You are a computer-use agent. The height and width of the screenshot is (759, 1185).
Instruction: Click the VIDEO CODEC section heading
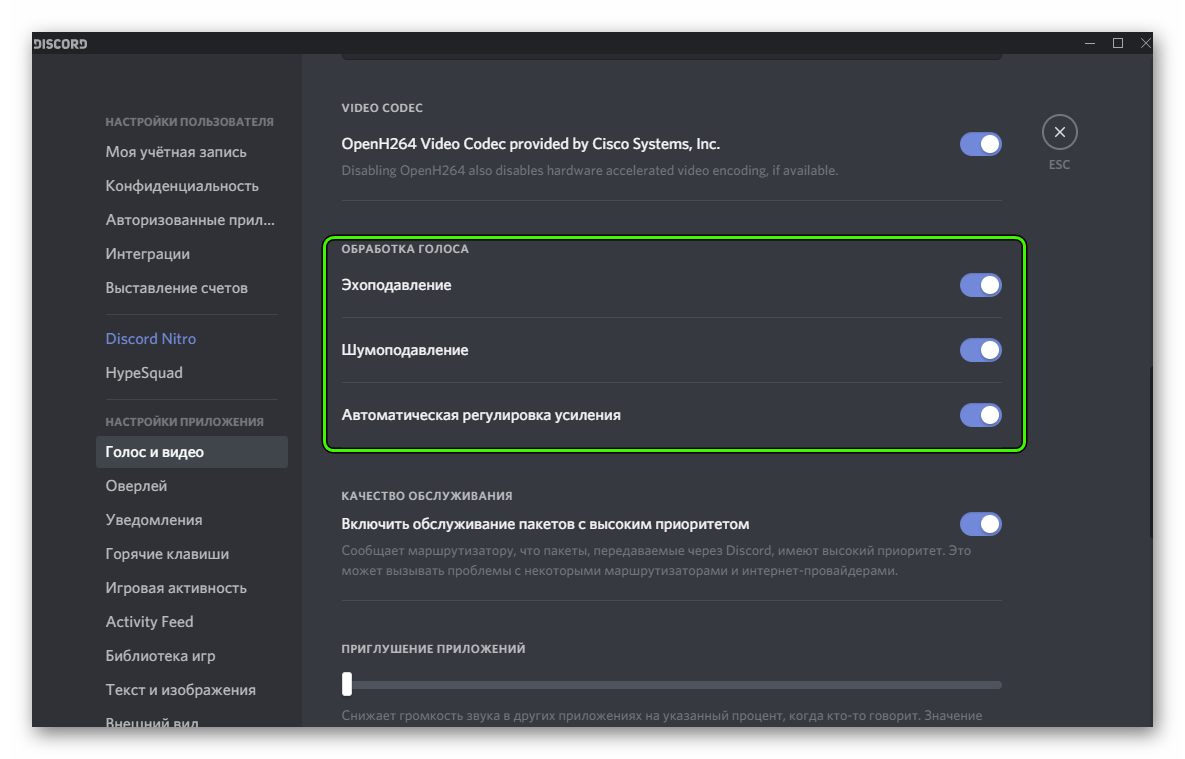tap(382, 108)
